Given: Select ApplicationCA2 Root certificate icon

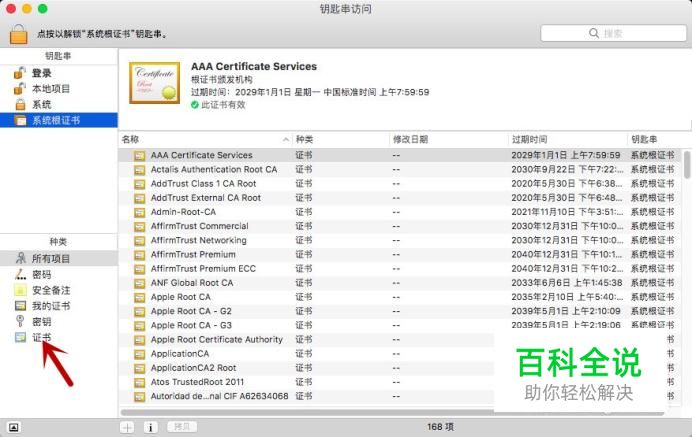Looking at the screenshot, I should [x=139, y=368].
